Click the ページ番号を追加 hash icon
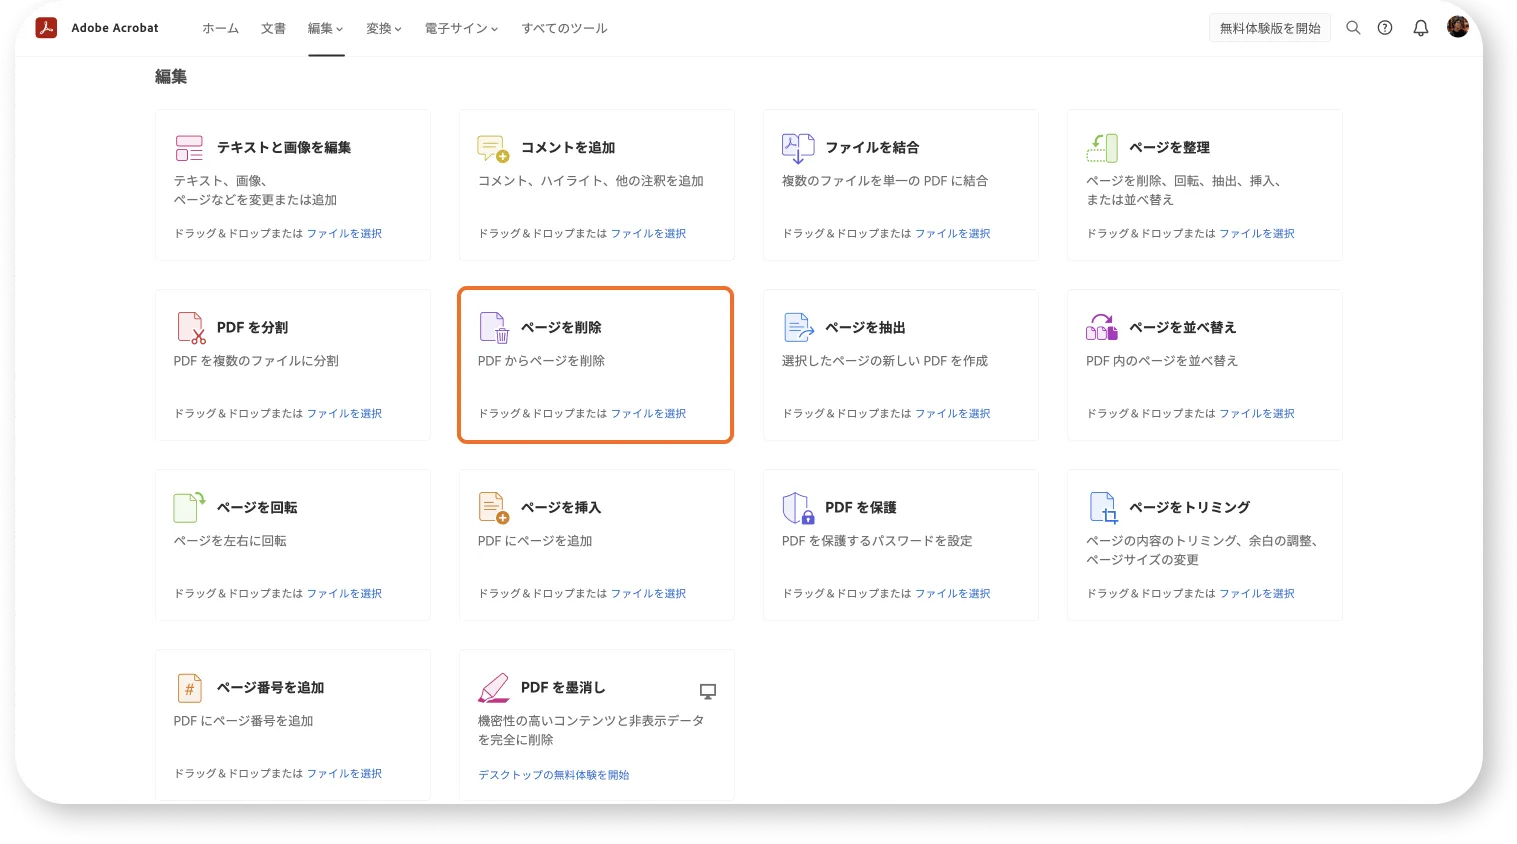 point(189,688)
